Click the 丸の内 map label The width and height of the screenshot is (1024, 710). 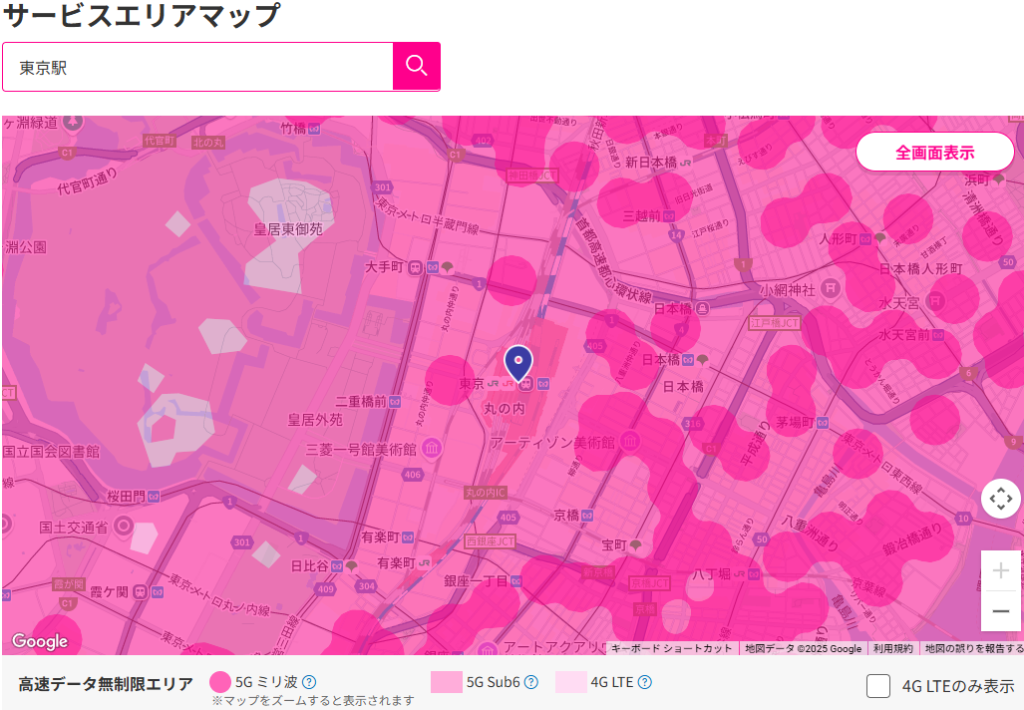click(504, 408)
